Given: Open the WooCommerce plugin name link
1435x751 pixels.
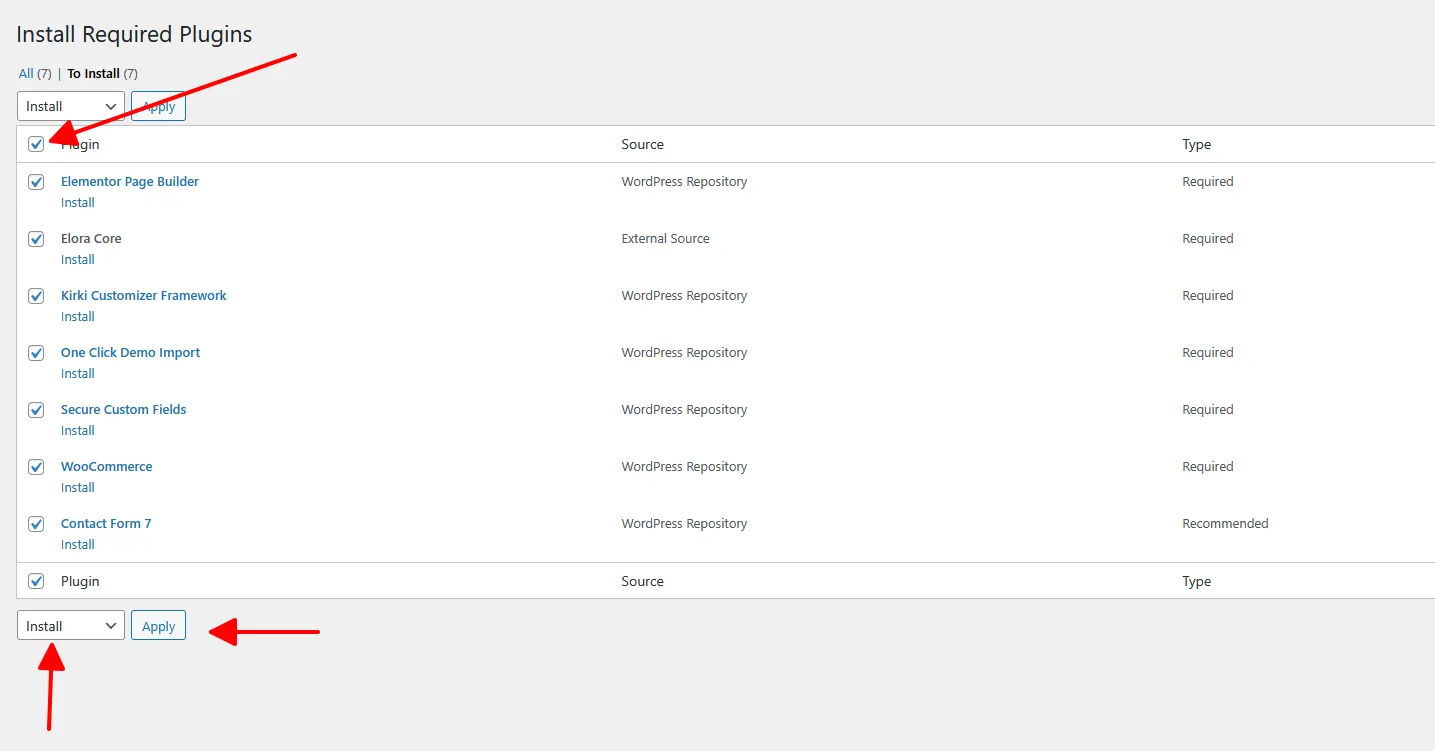Looking at the screenshot, I should pos(106,467).
